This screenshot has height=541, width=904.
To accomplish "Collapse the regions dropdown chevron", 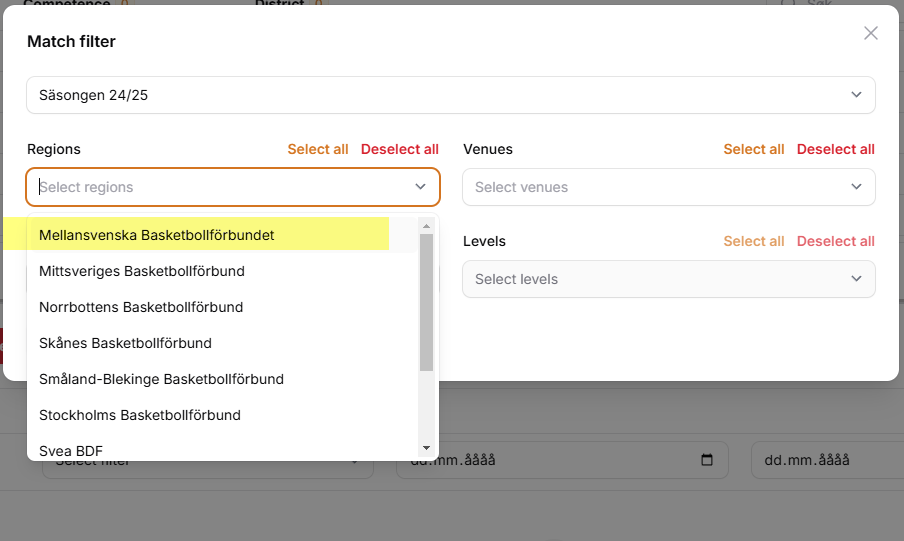I will [420, 187].
